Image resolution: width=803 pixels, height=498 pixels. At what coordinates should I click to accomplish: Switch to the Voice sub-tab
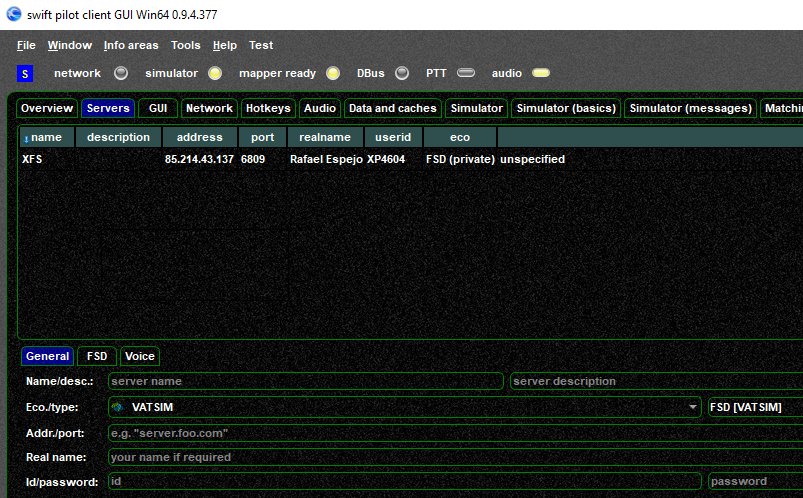(x=140, y=356)
